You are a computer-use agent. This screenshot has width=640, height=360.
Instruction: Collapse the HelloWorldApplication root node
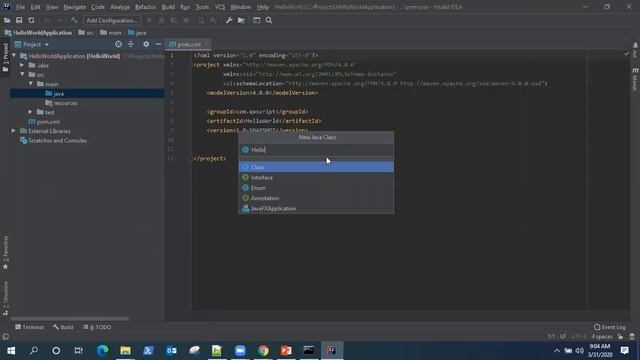14,56
